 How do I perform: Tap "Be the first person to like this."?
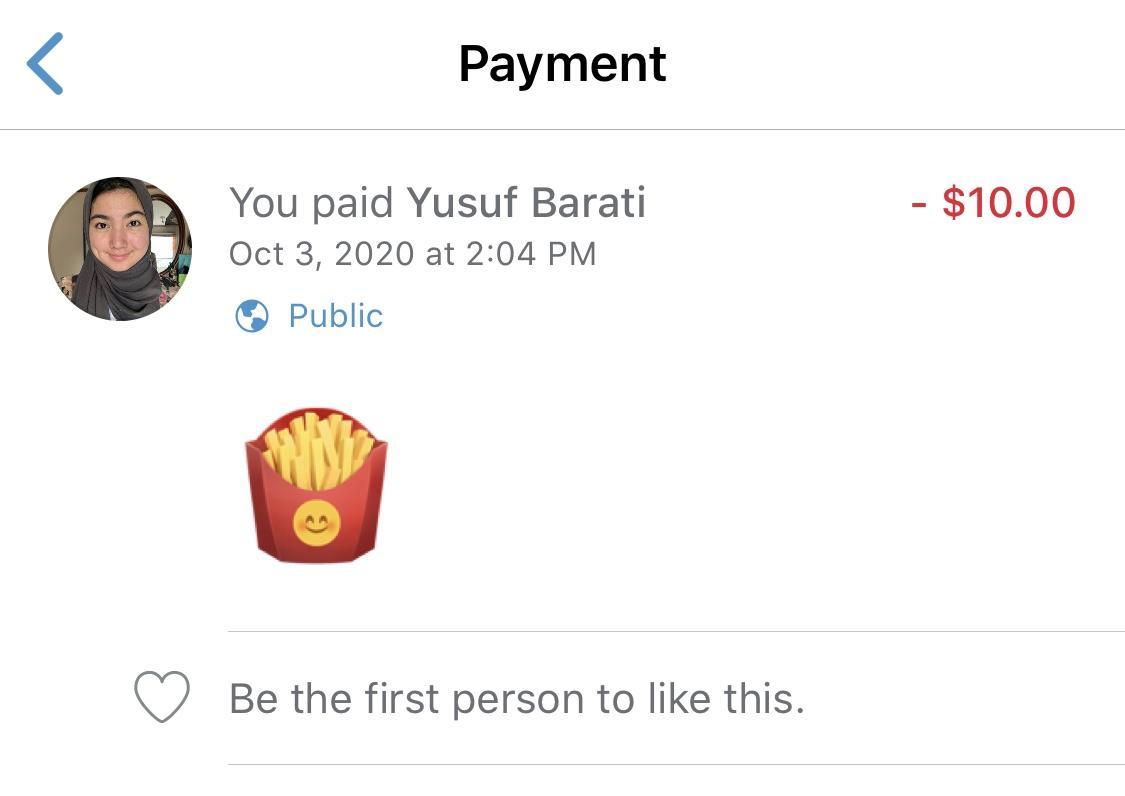click(516, 698)
